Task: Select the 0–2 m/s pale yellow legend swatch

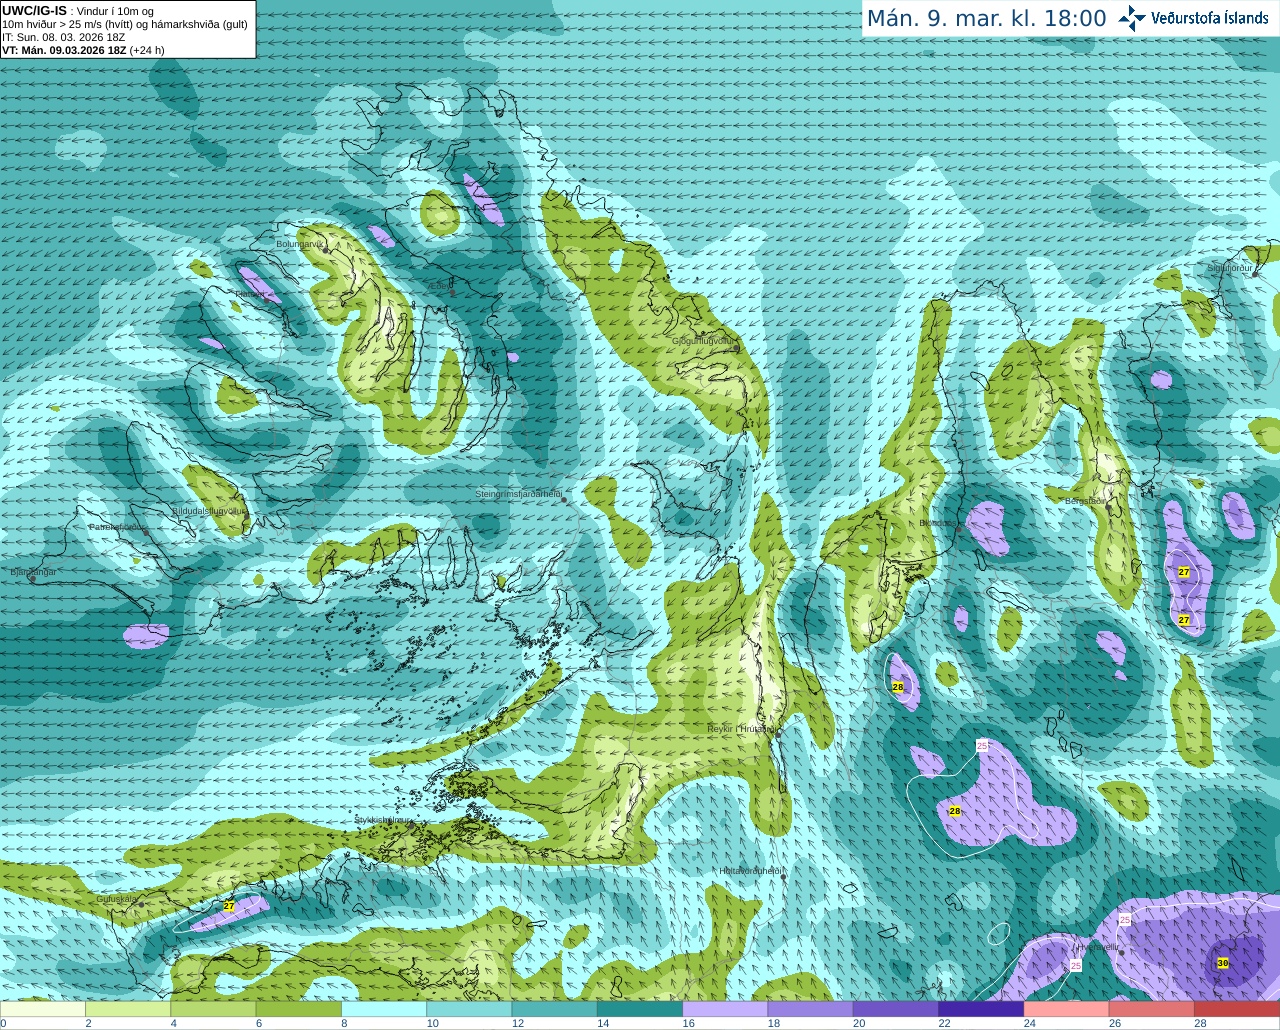Action: [x=43, y=1009]
